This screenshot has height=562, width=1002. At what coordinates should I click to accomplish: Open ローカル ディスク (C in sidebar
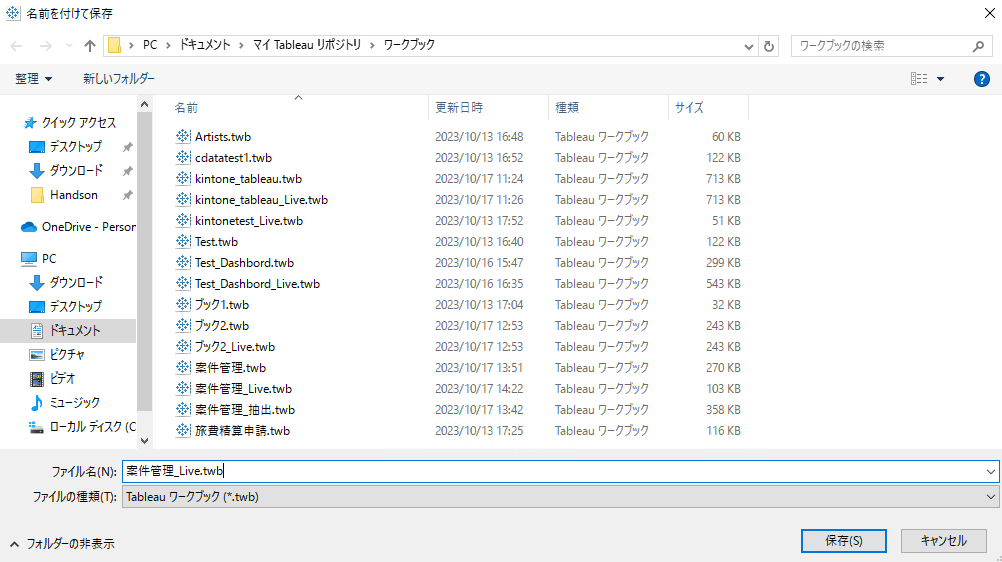pyautogui.click(x=93, y=427)
